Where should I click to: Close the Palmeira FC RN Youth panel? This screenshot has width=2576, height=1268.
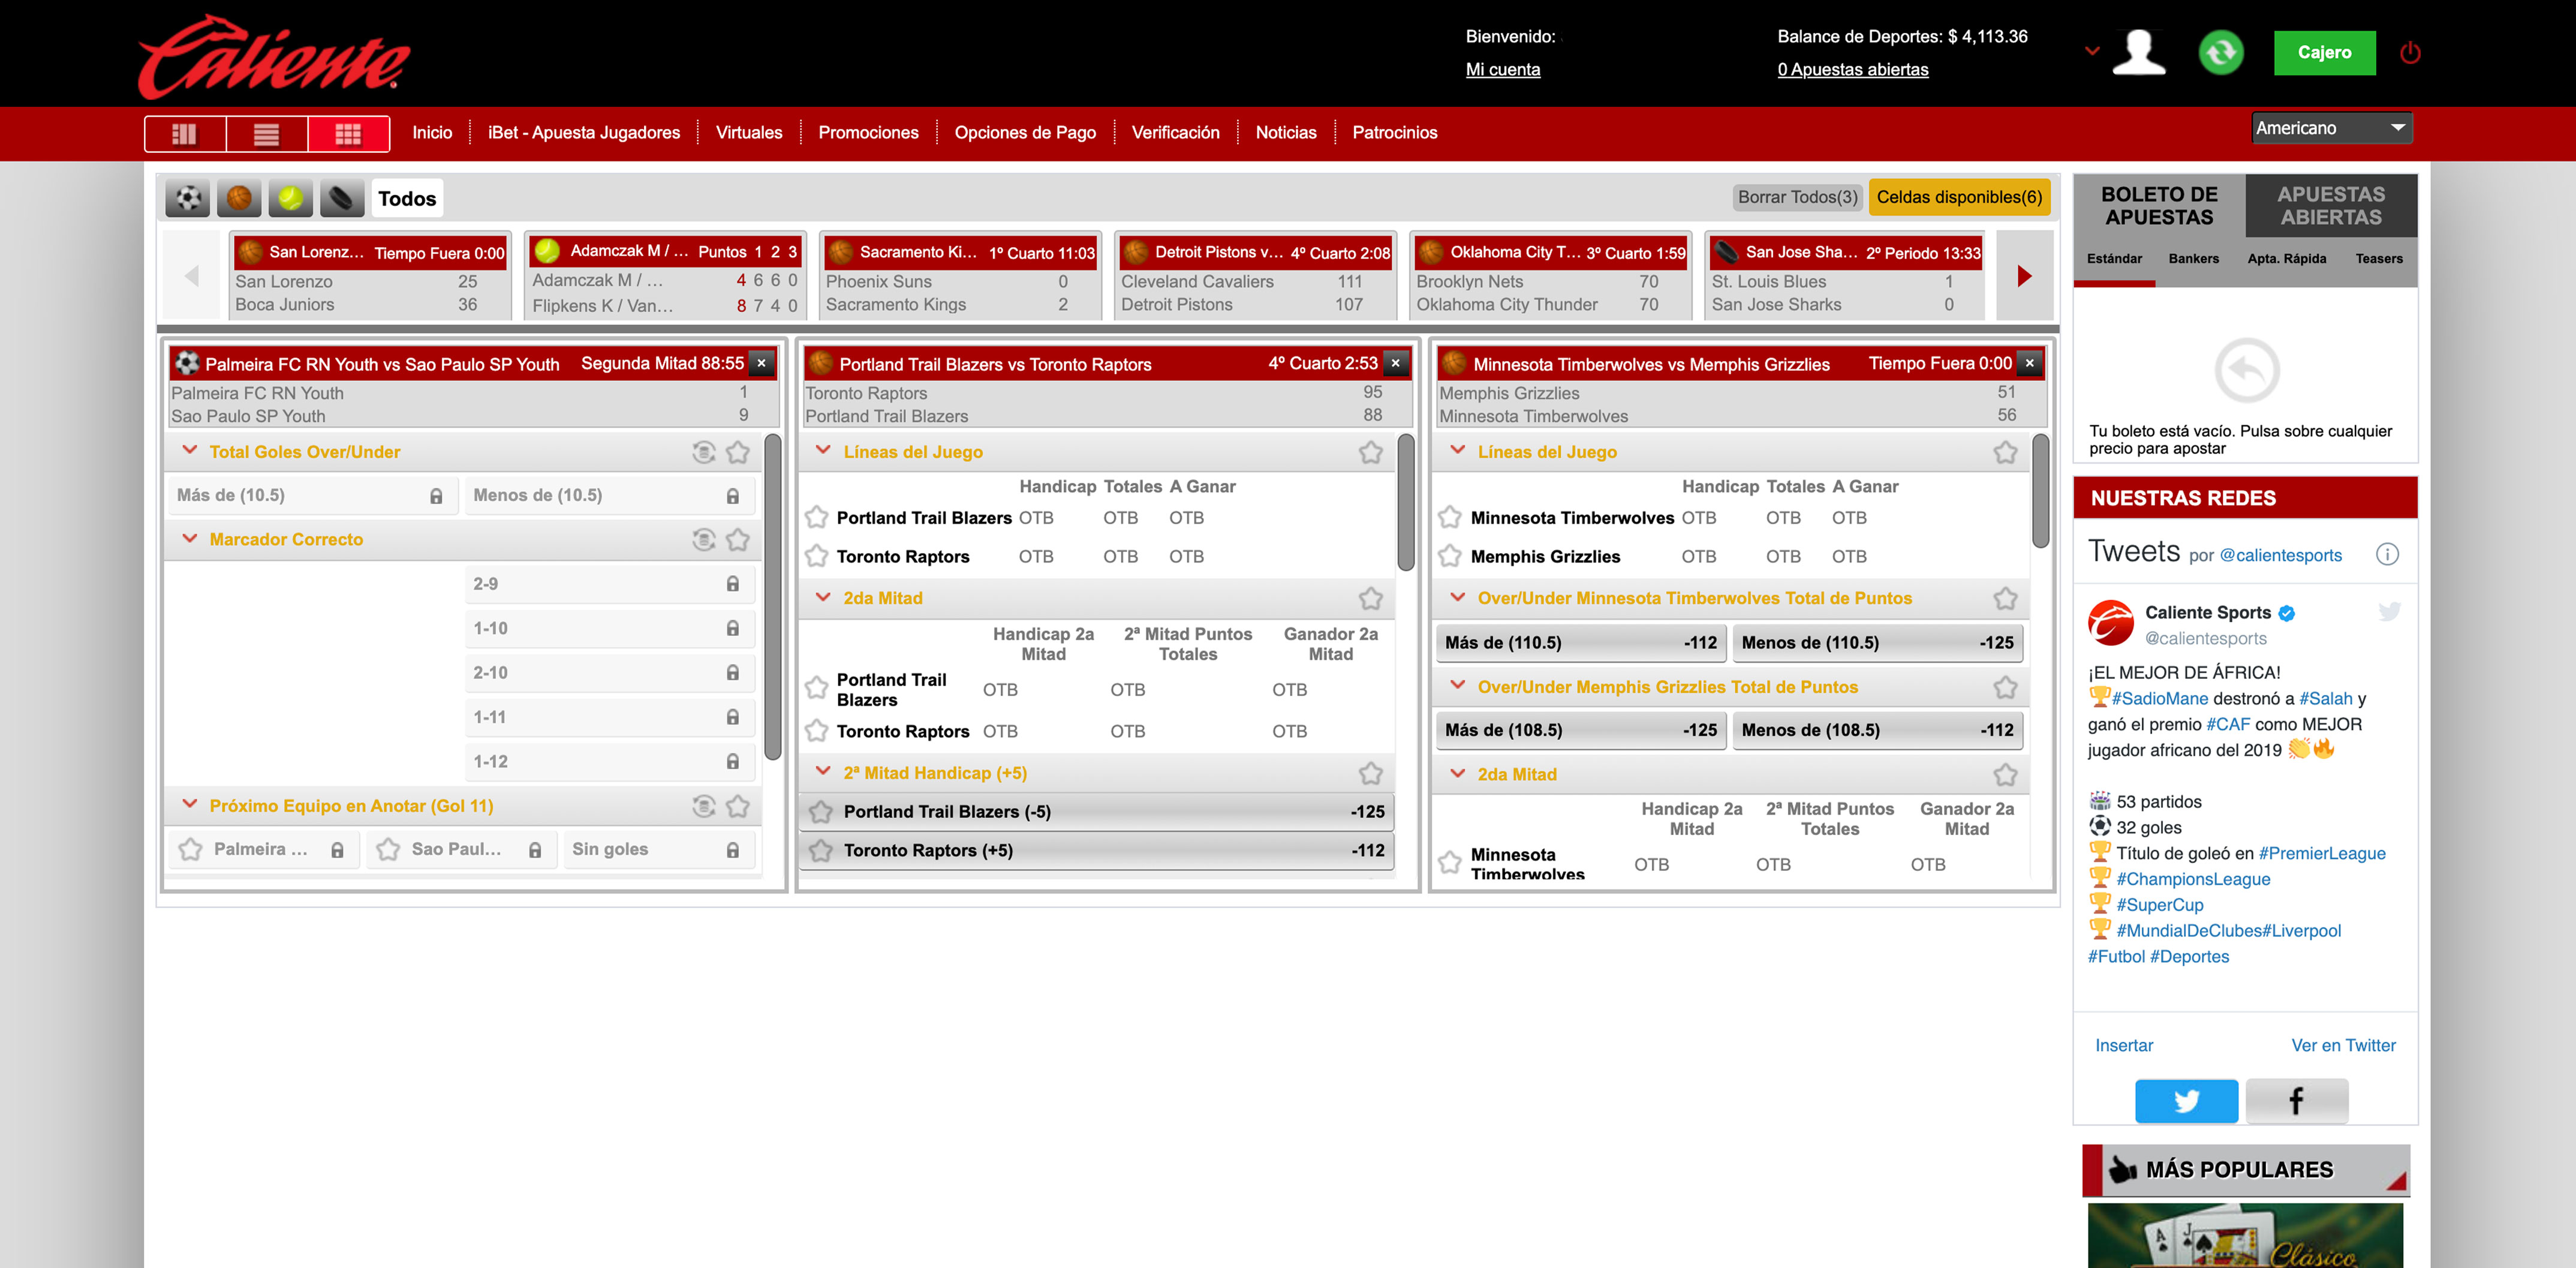point(762,363)
